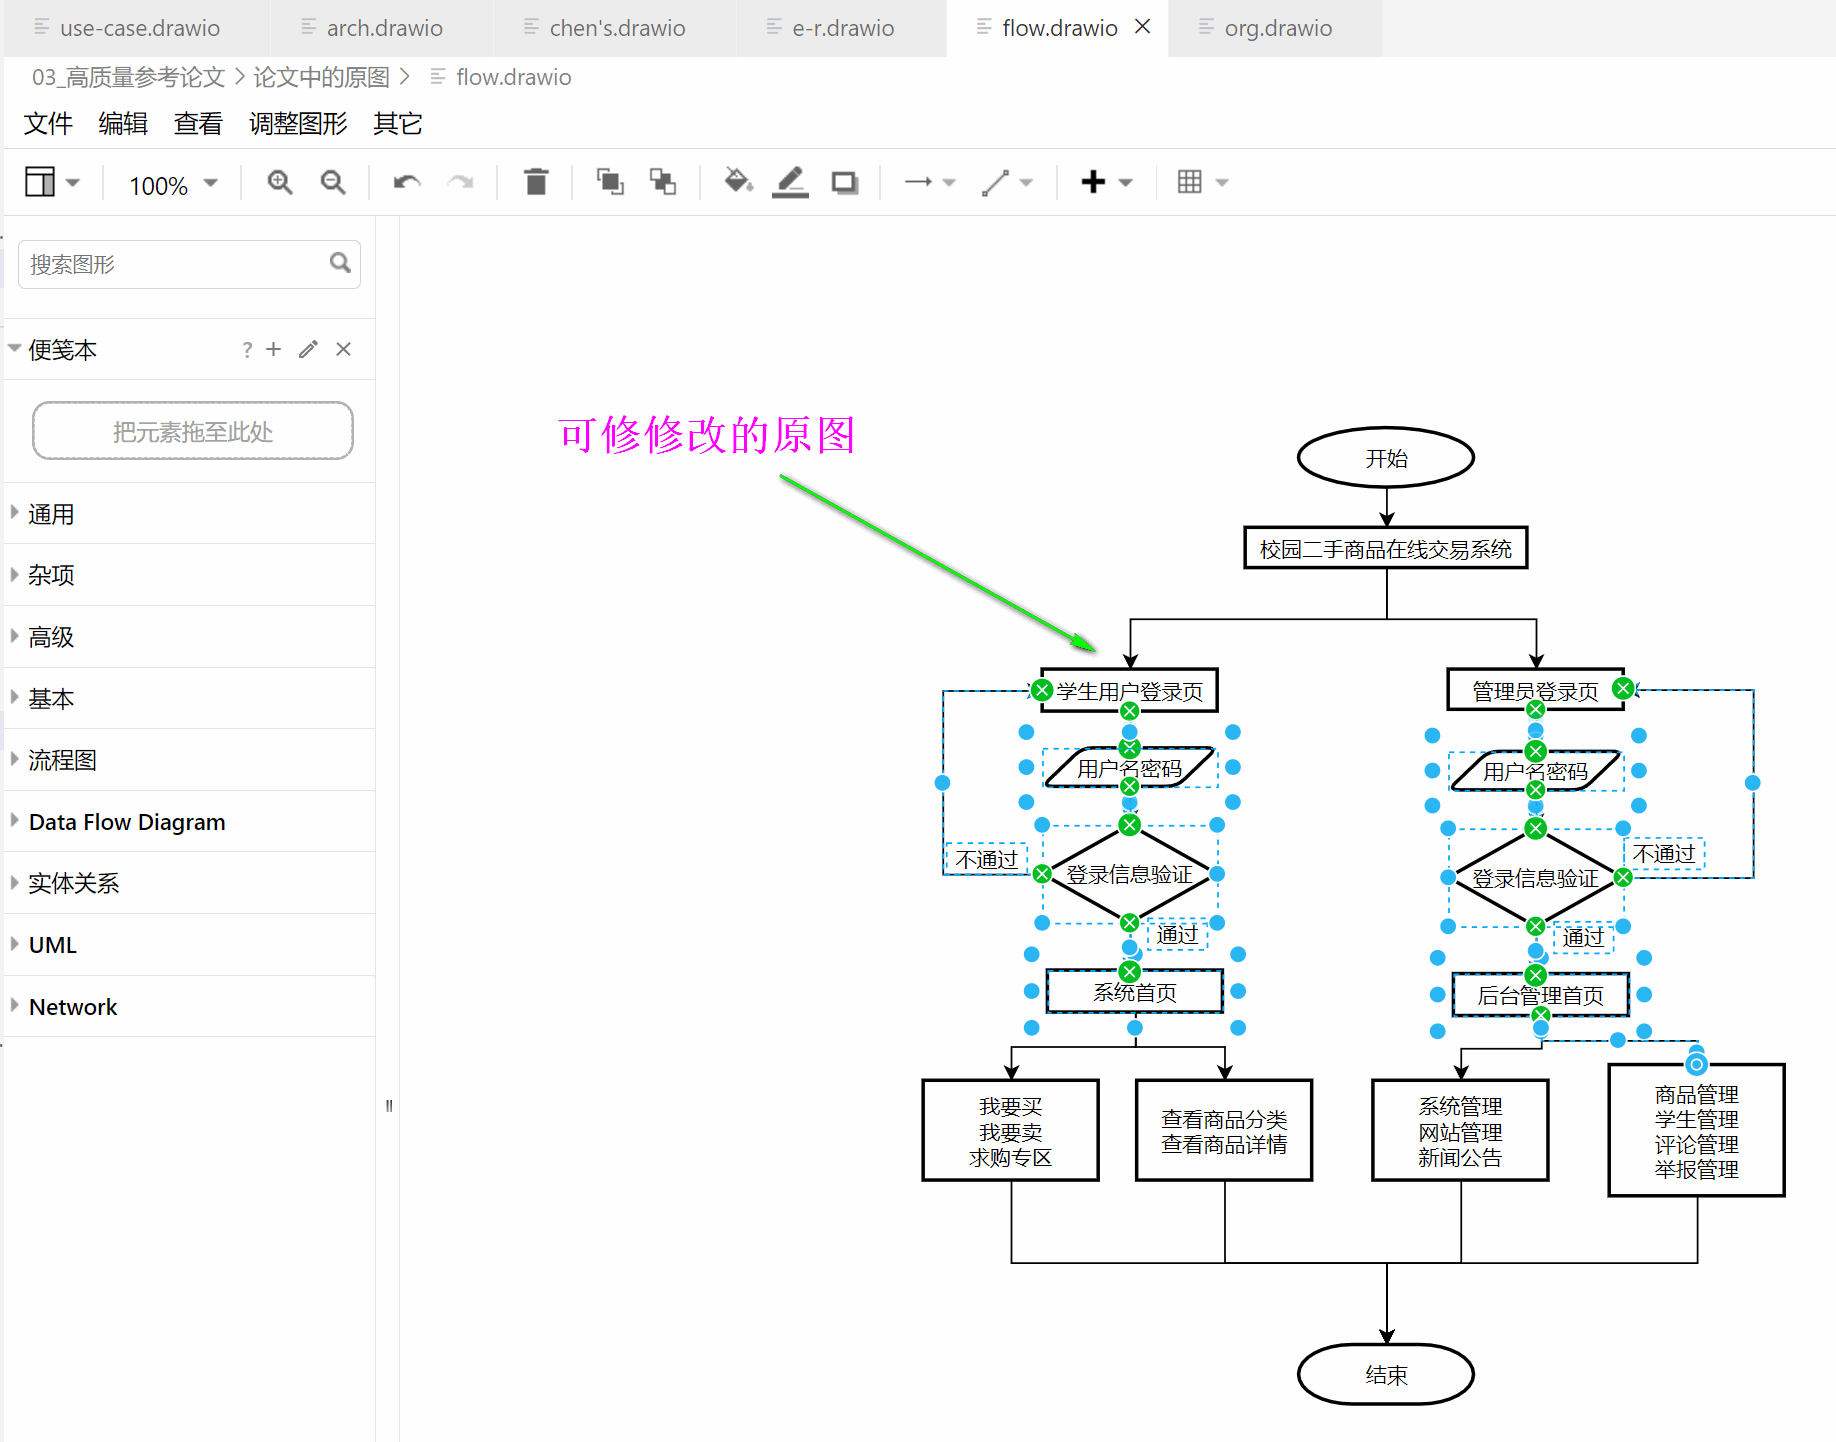Select the 结束 ellipse shape

(1386, 1374)
